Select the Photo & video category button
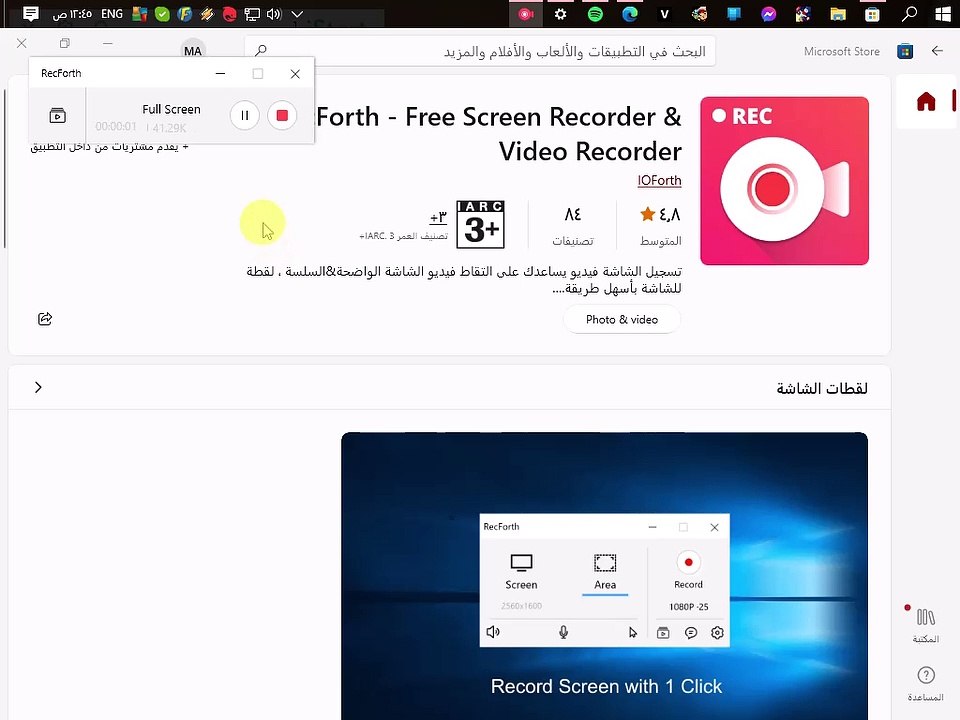The width and height of the screenshot is (960, 720). tap(621, 320)
